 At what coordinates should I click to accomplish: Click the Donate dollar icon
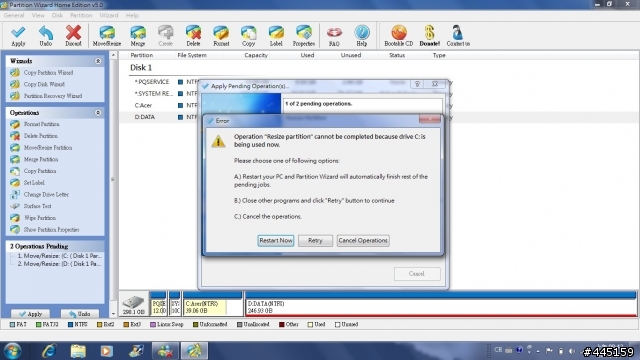pyautogui.click(x=429, y=36)
